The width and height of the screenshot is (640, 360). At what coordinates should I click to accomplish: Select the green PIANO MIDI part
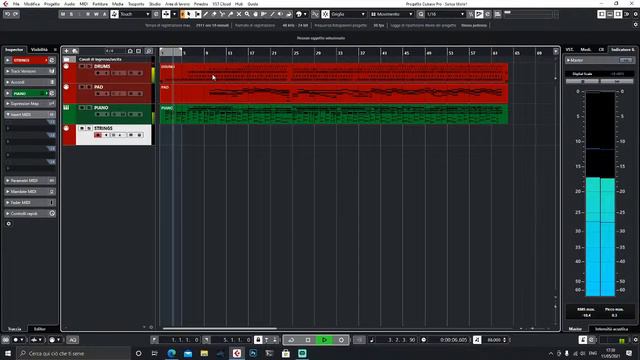coord(334,114)
